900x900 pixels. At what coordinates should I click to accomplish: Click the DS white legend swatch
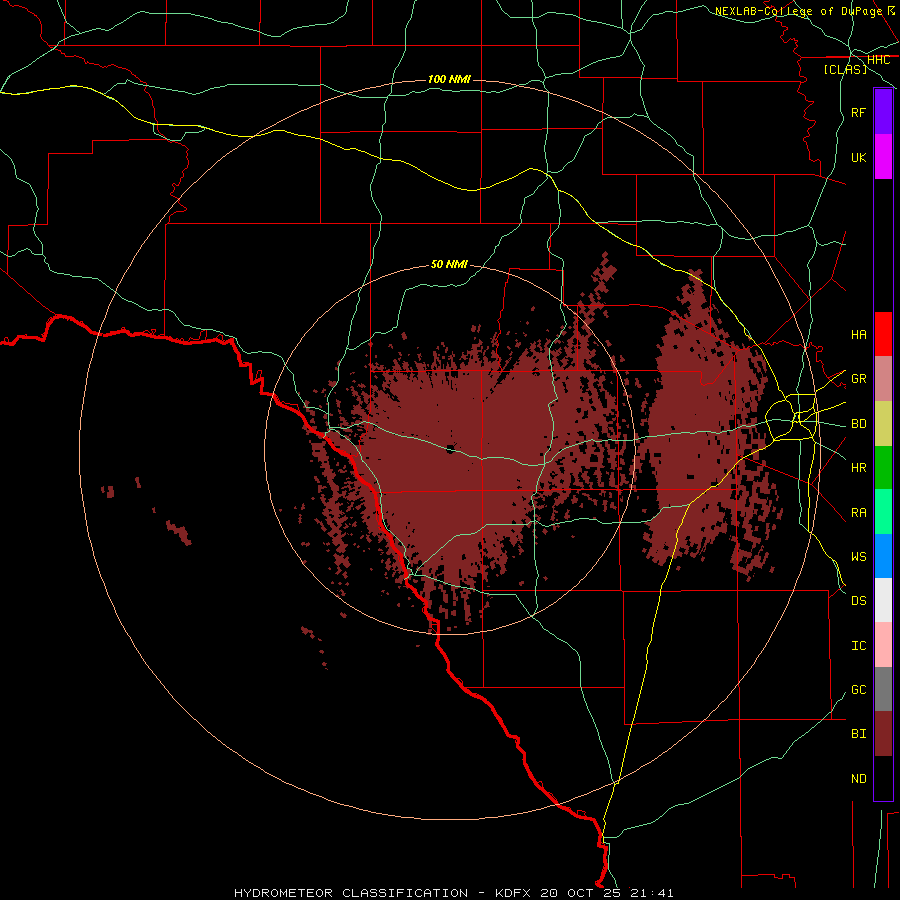[883, 600]
